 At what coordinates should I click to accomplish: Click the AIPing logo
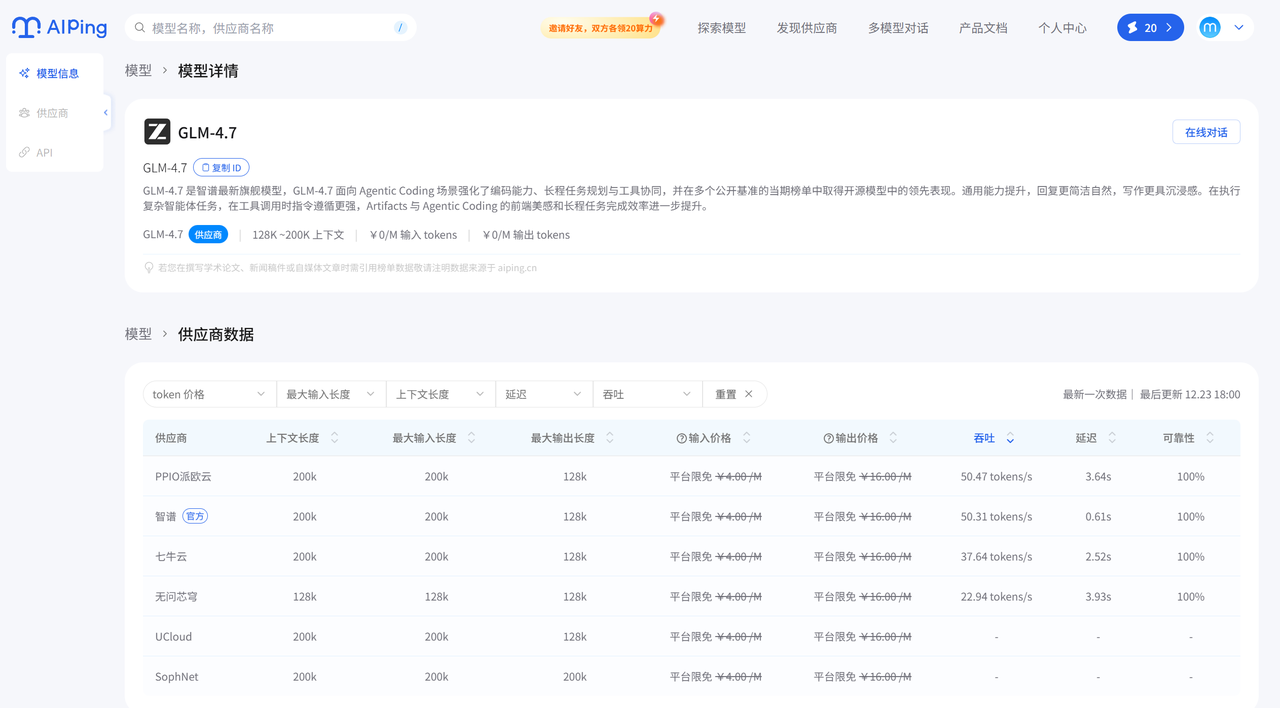tap(59, 28)
